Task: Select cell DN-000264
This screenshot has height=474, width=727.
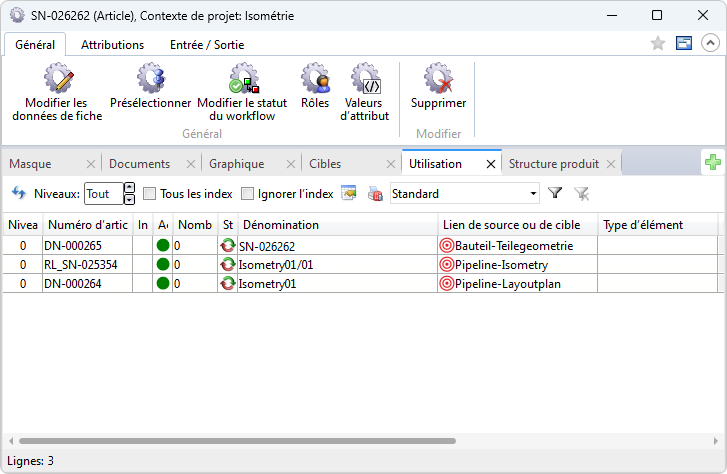Action: (88, 283)
